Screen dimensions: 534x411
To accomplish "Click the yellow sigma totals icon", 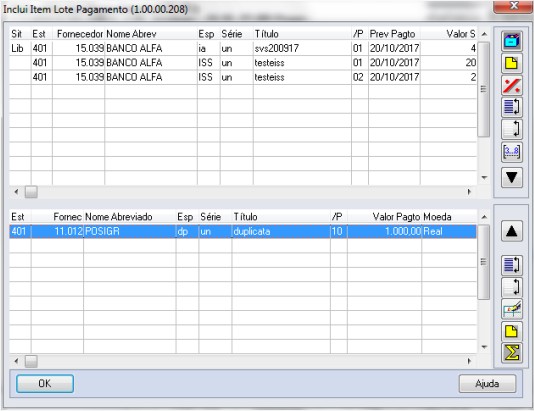I will tap(512, 352).
